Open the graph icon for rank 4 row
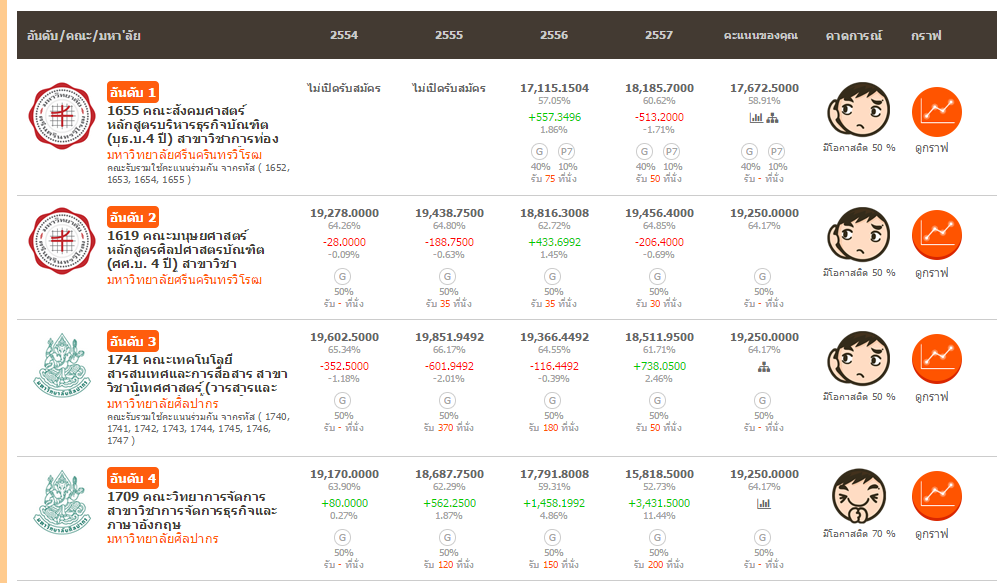The image size is (1007, 583). pyautogui.click(x=936, y=496)
